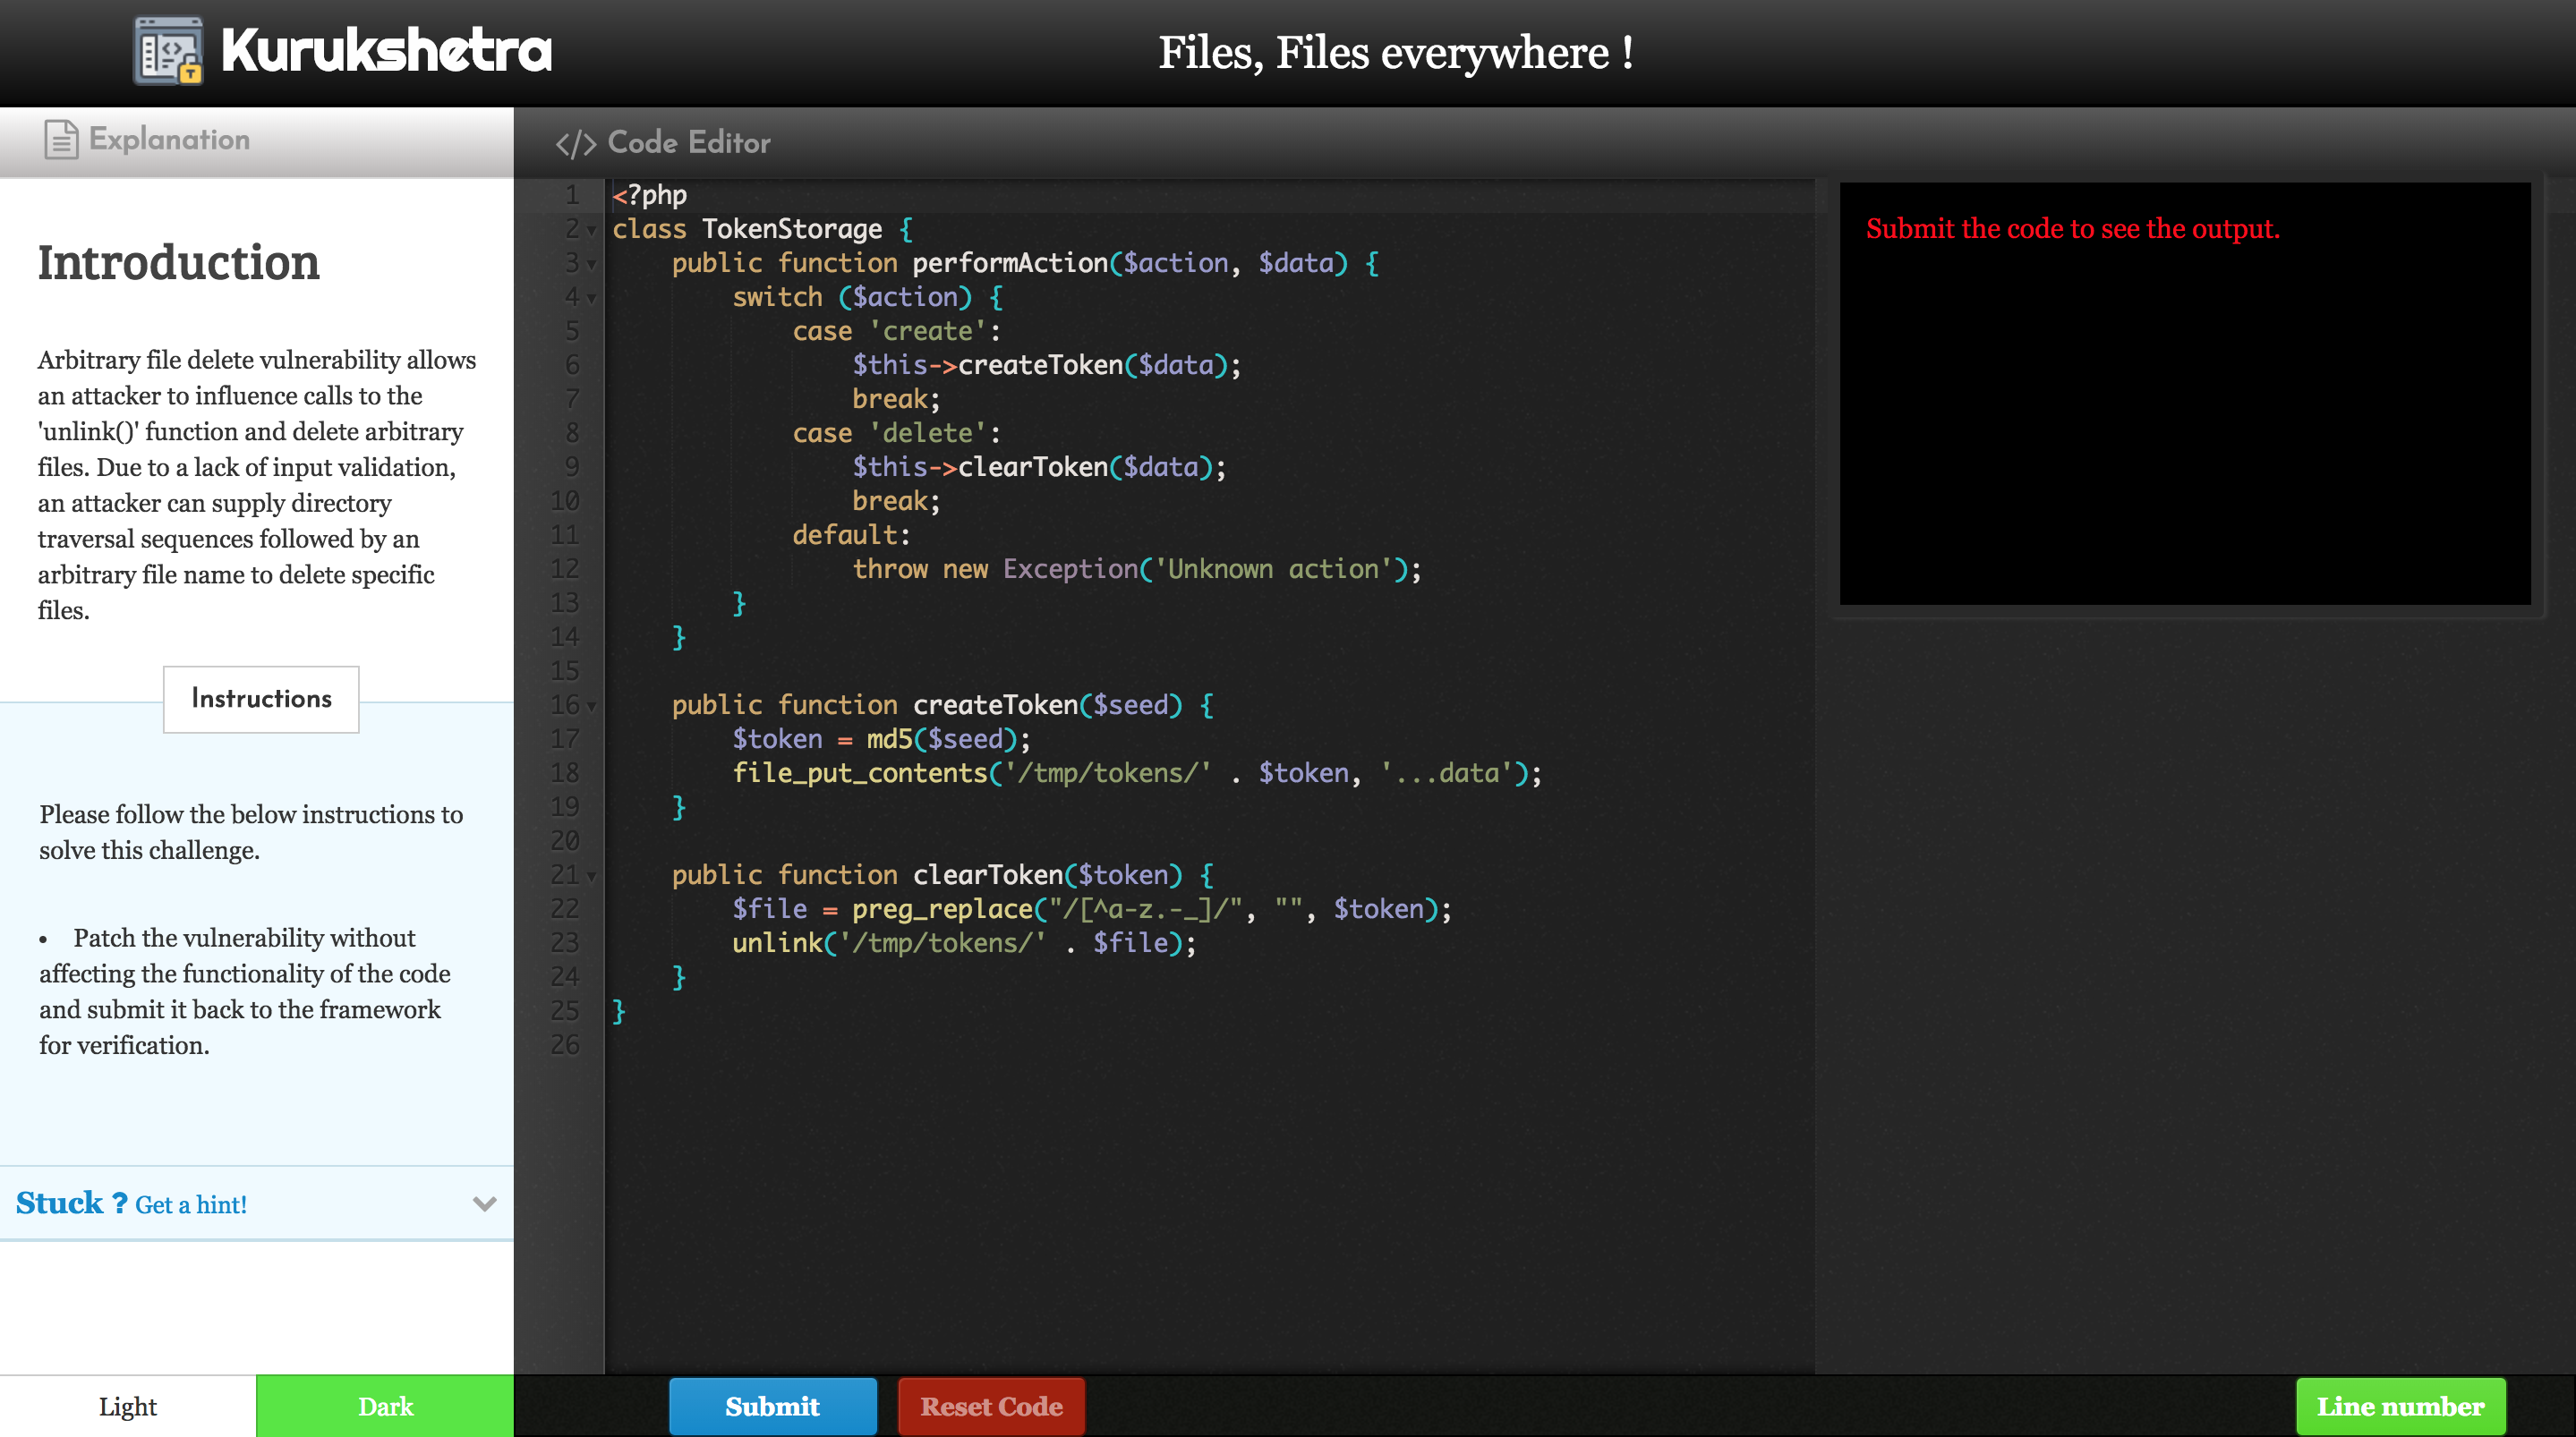
Task: Collapse performAction function fold on line 3
Action: (592, 265)
